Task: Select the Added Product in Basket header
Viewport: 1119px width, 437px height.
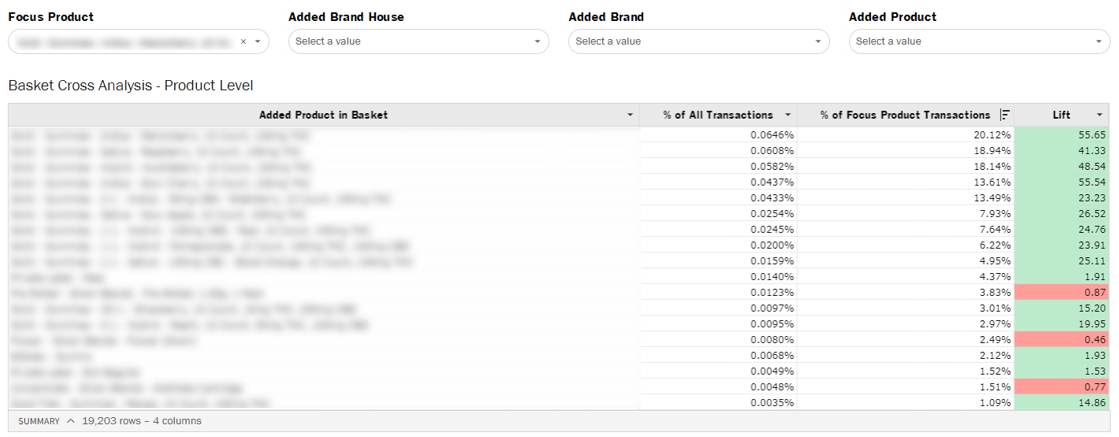Action: [x=323, y=115]
